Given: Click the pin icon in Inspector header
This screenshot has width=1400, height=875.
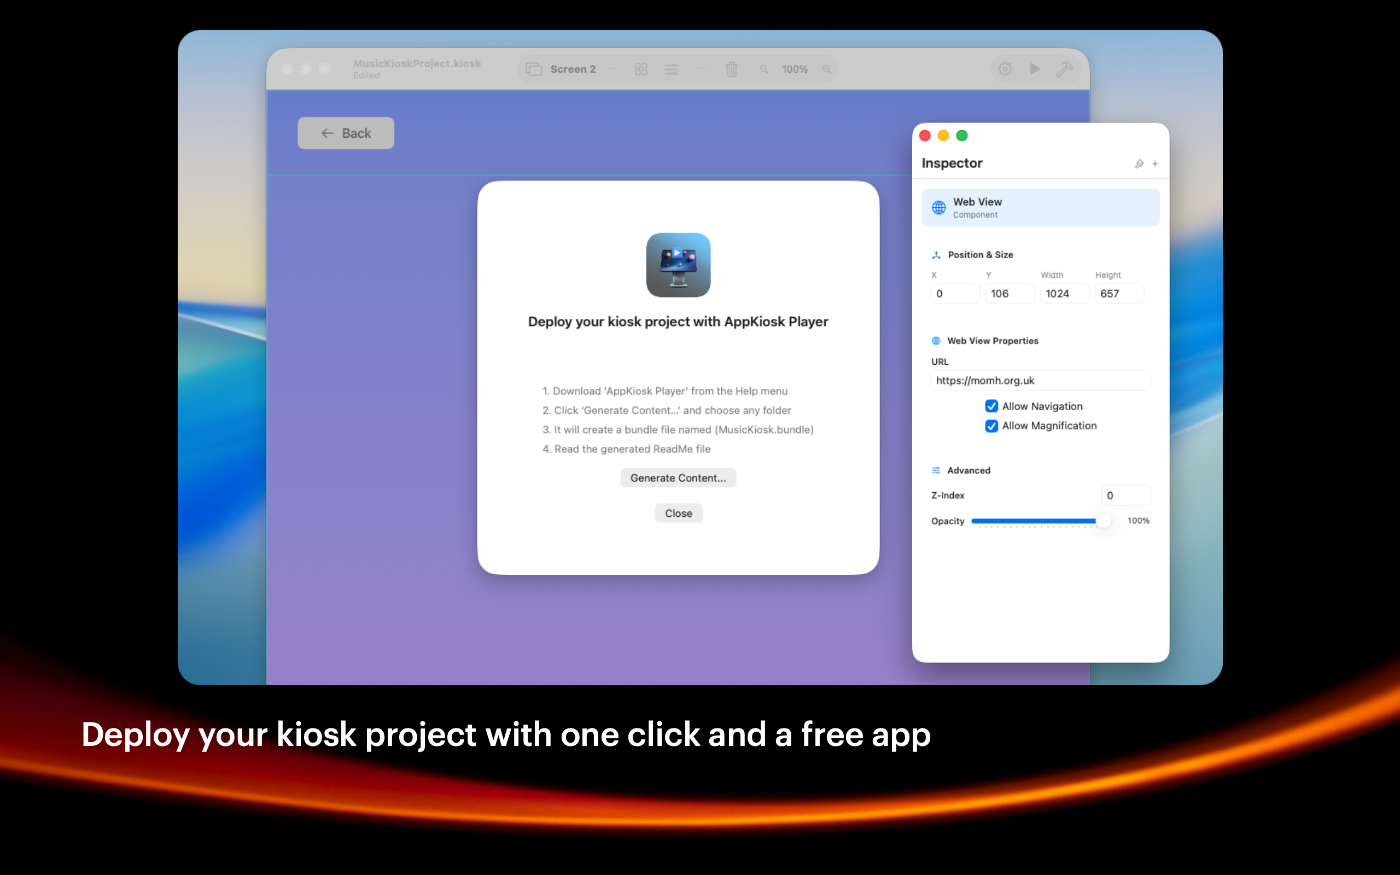Looking at the screenshot, I should (x=1139, y=164).
